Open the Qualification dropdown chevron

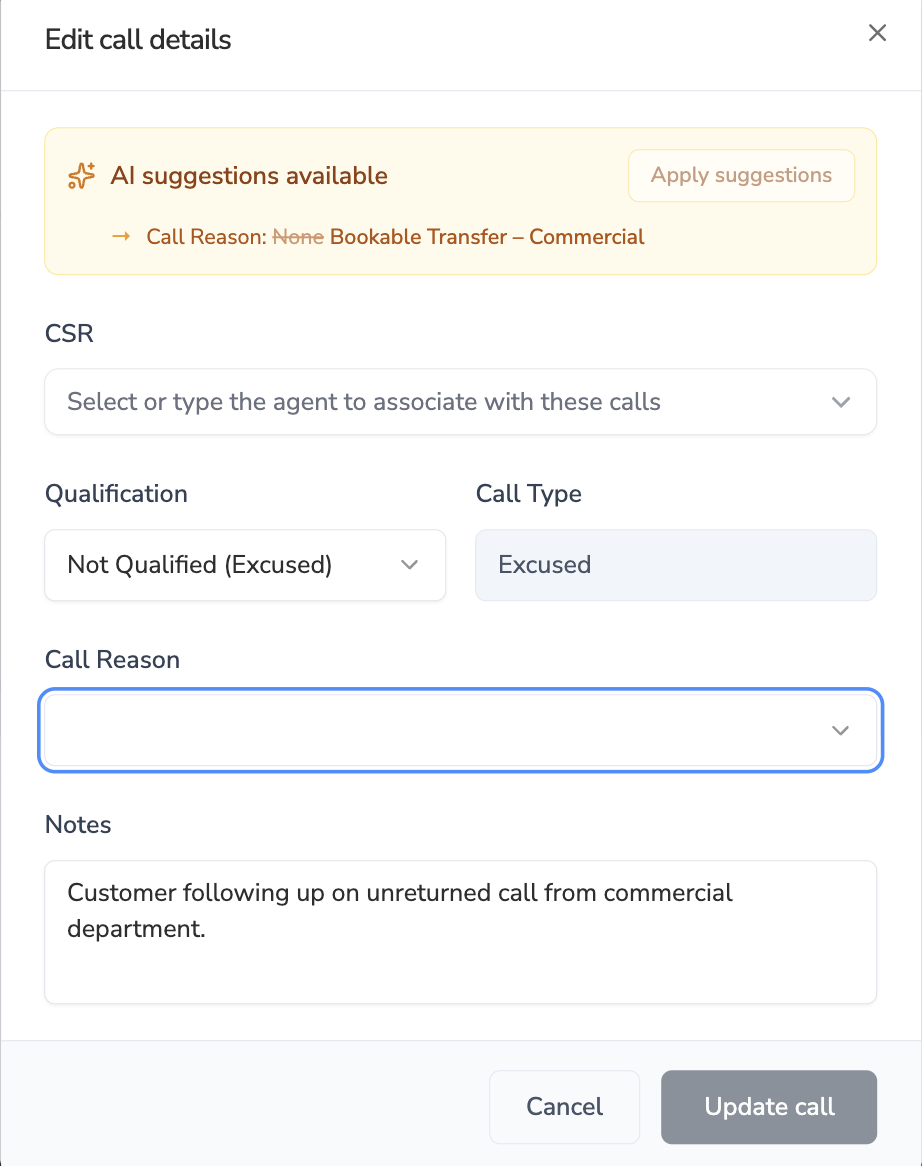point(409,565)
